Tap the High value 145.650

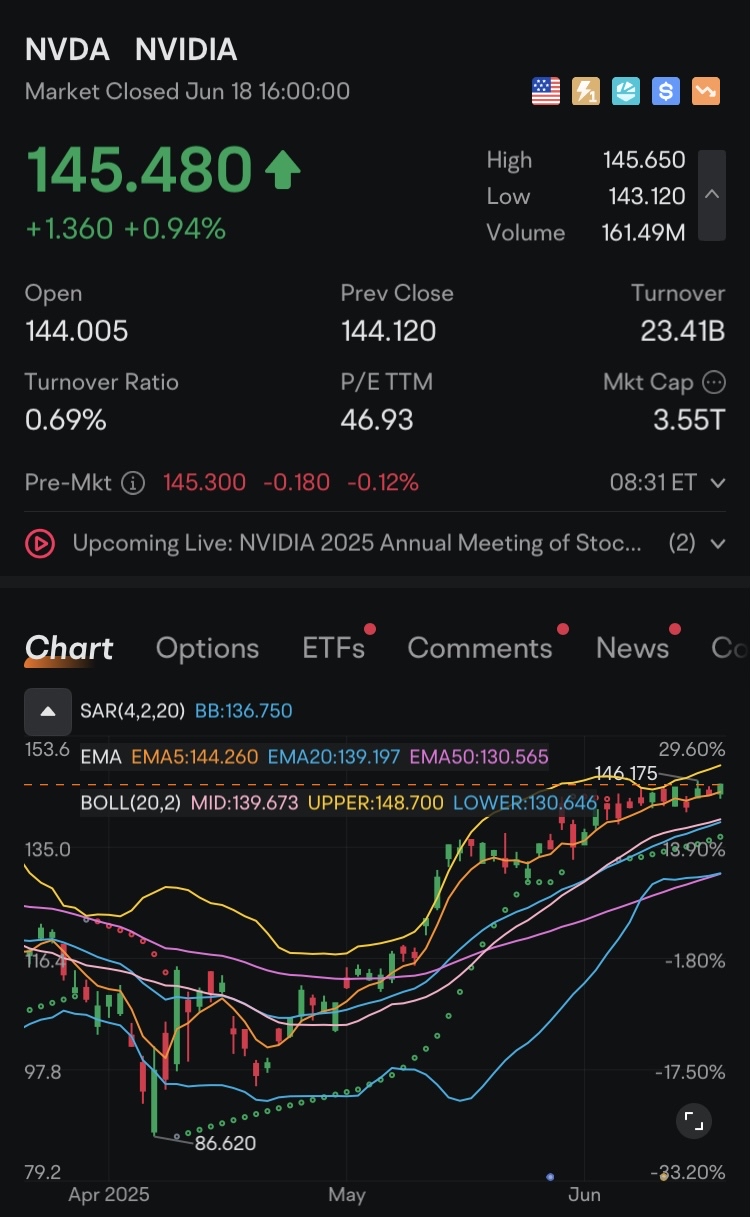[644, 160]
